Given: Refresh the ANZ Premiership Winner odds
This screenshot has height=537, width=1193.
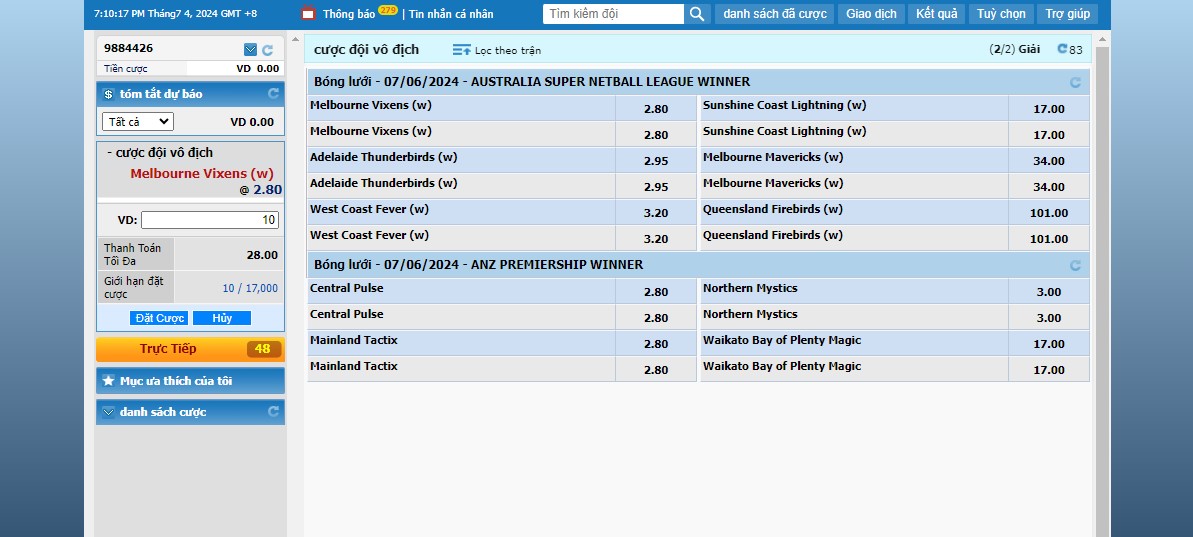Looking at the screenshot, I should coord(1075,265).
